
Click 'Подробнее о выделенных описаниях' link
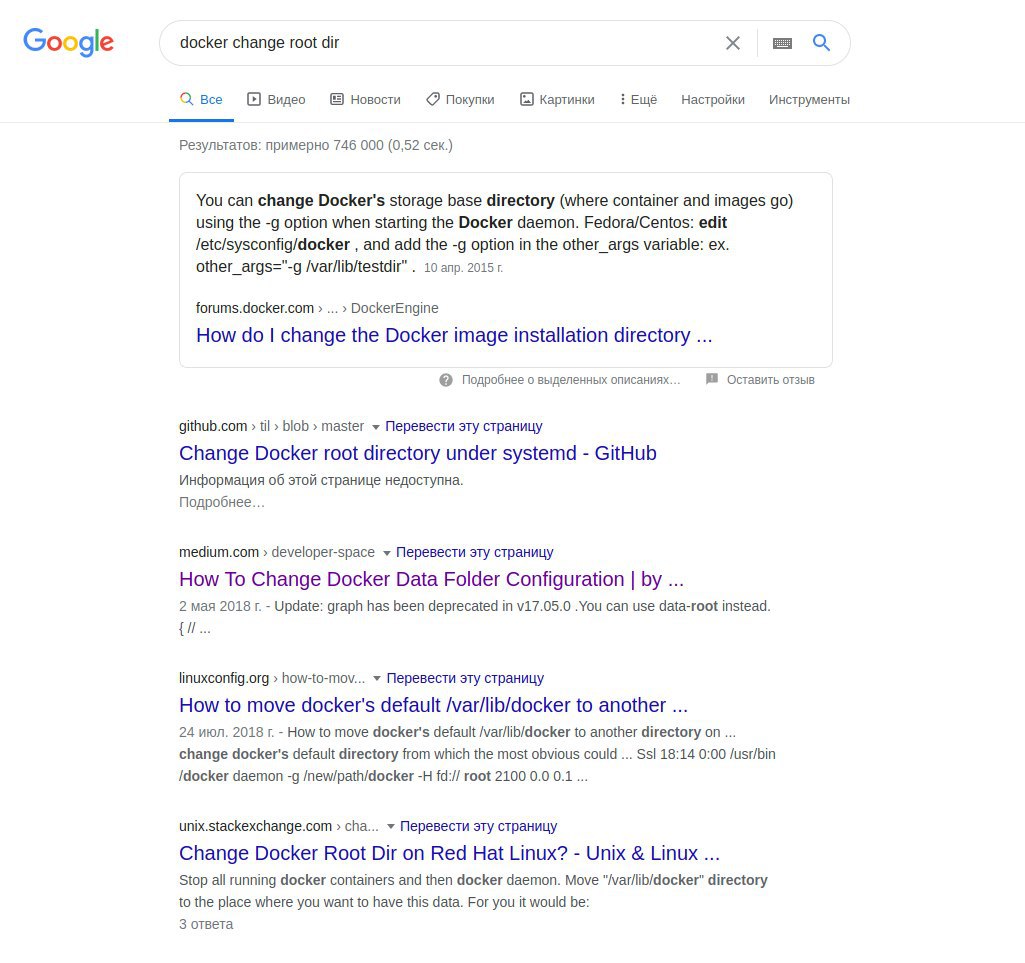[571, 380]
